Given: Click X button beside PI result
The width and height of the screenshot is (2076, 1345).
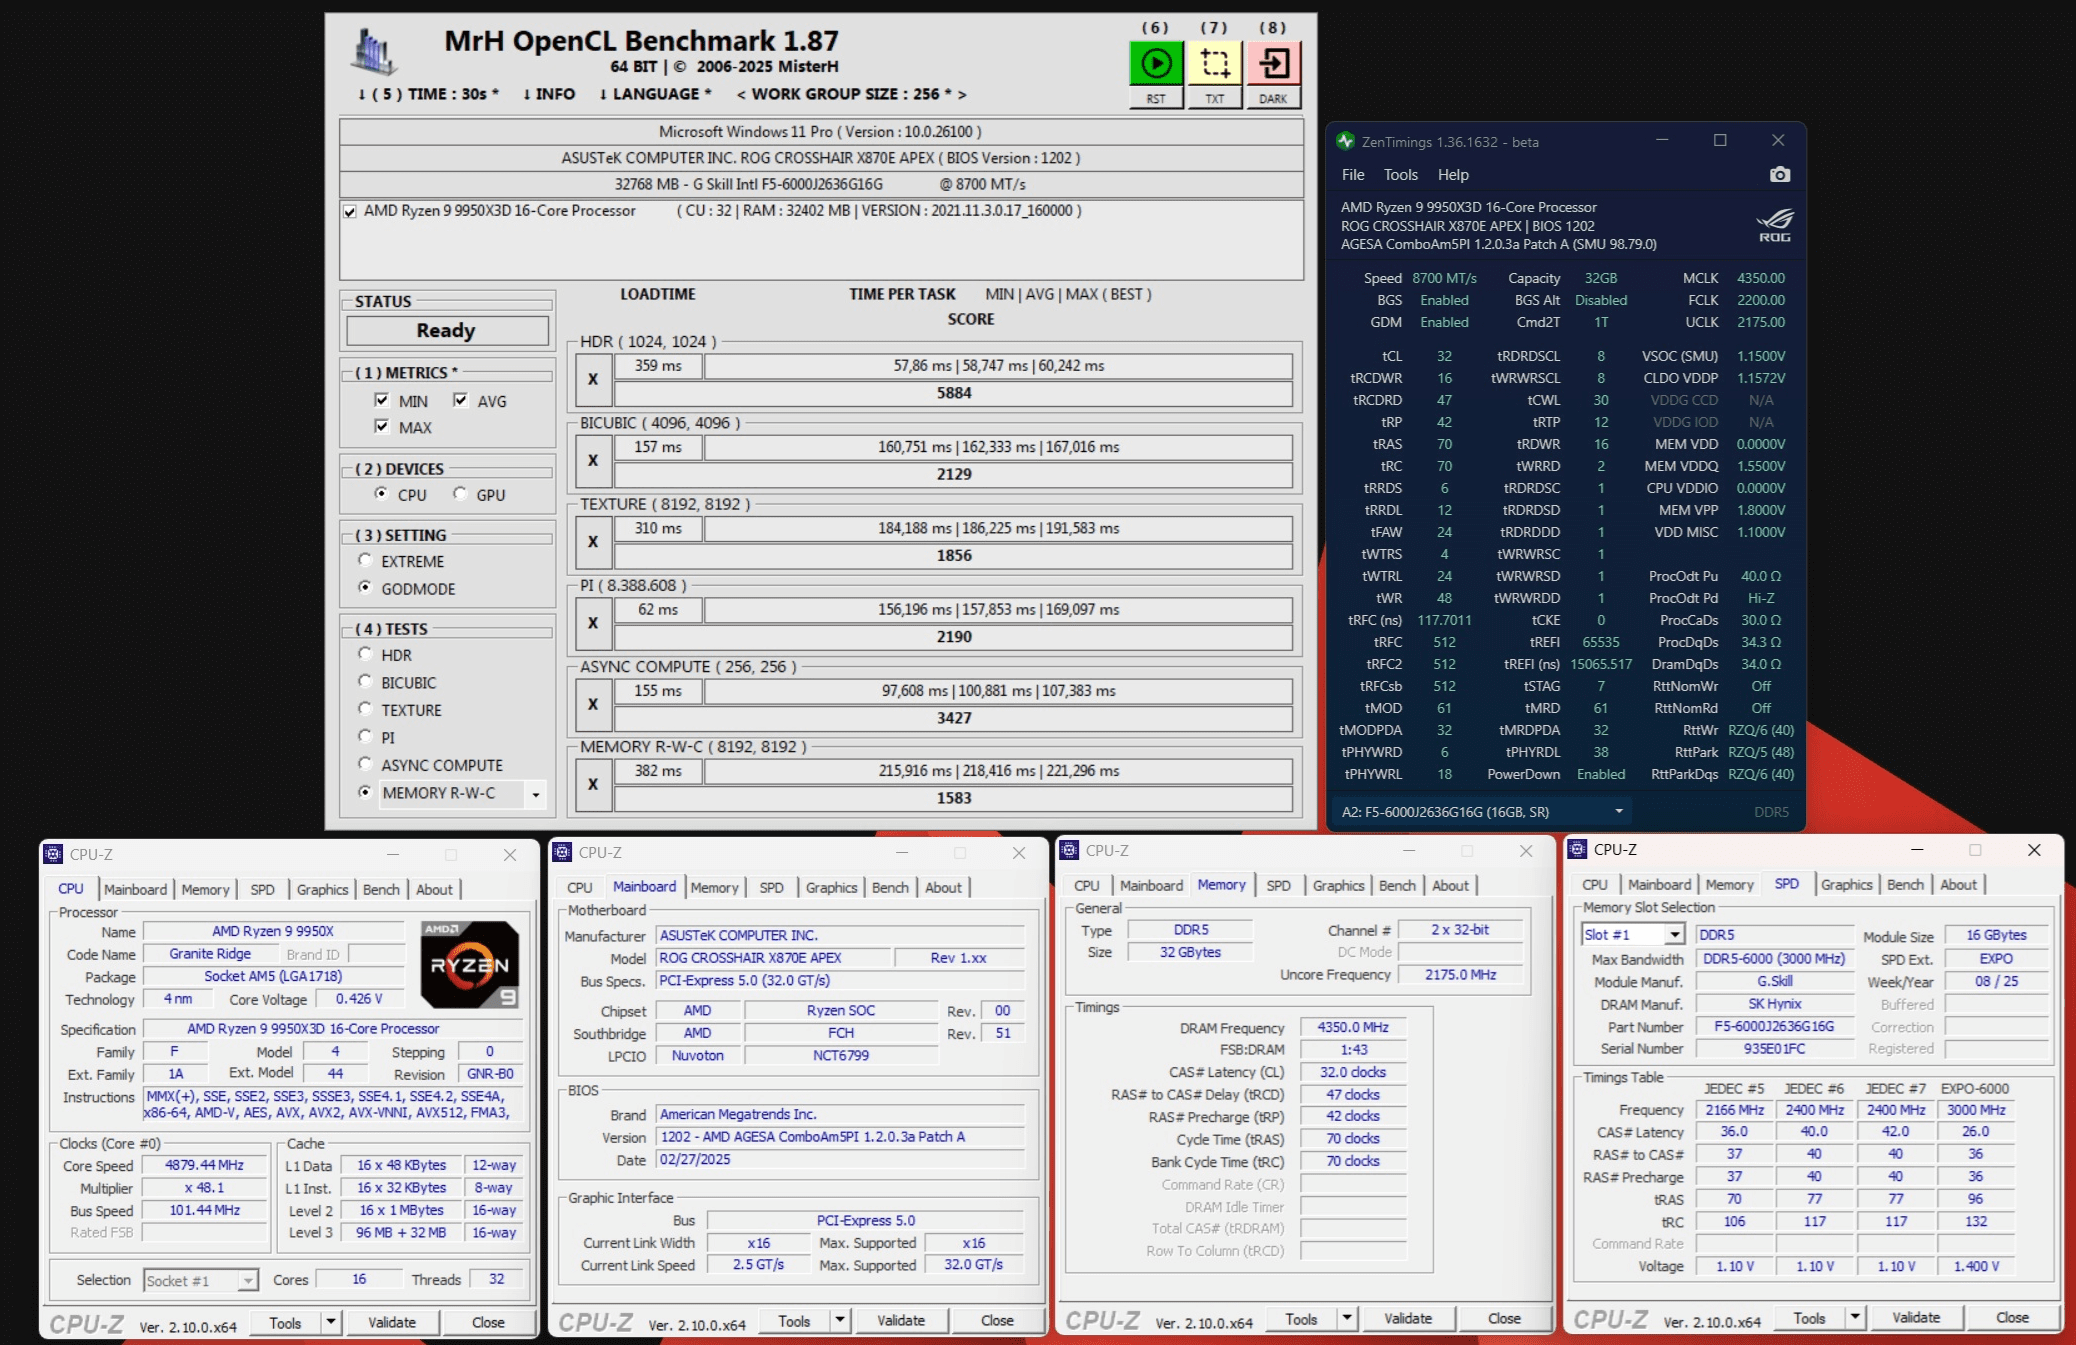Looking at the screenshot, I should [593, 623].
